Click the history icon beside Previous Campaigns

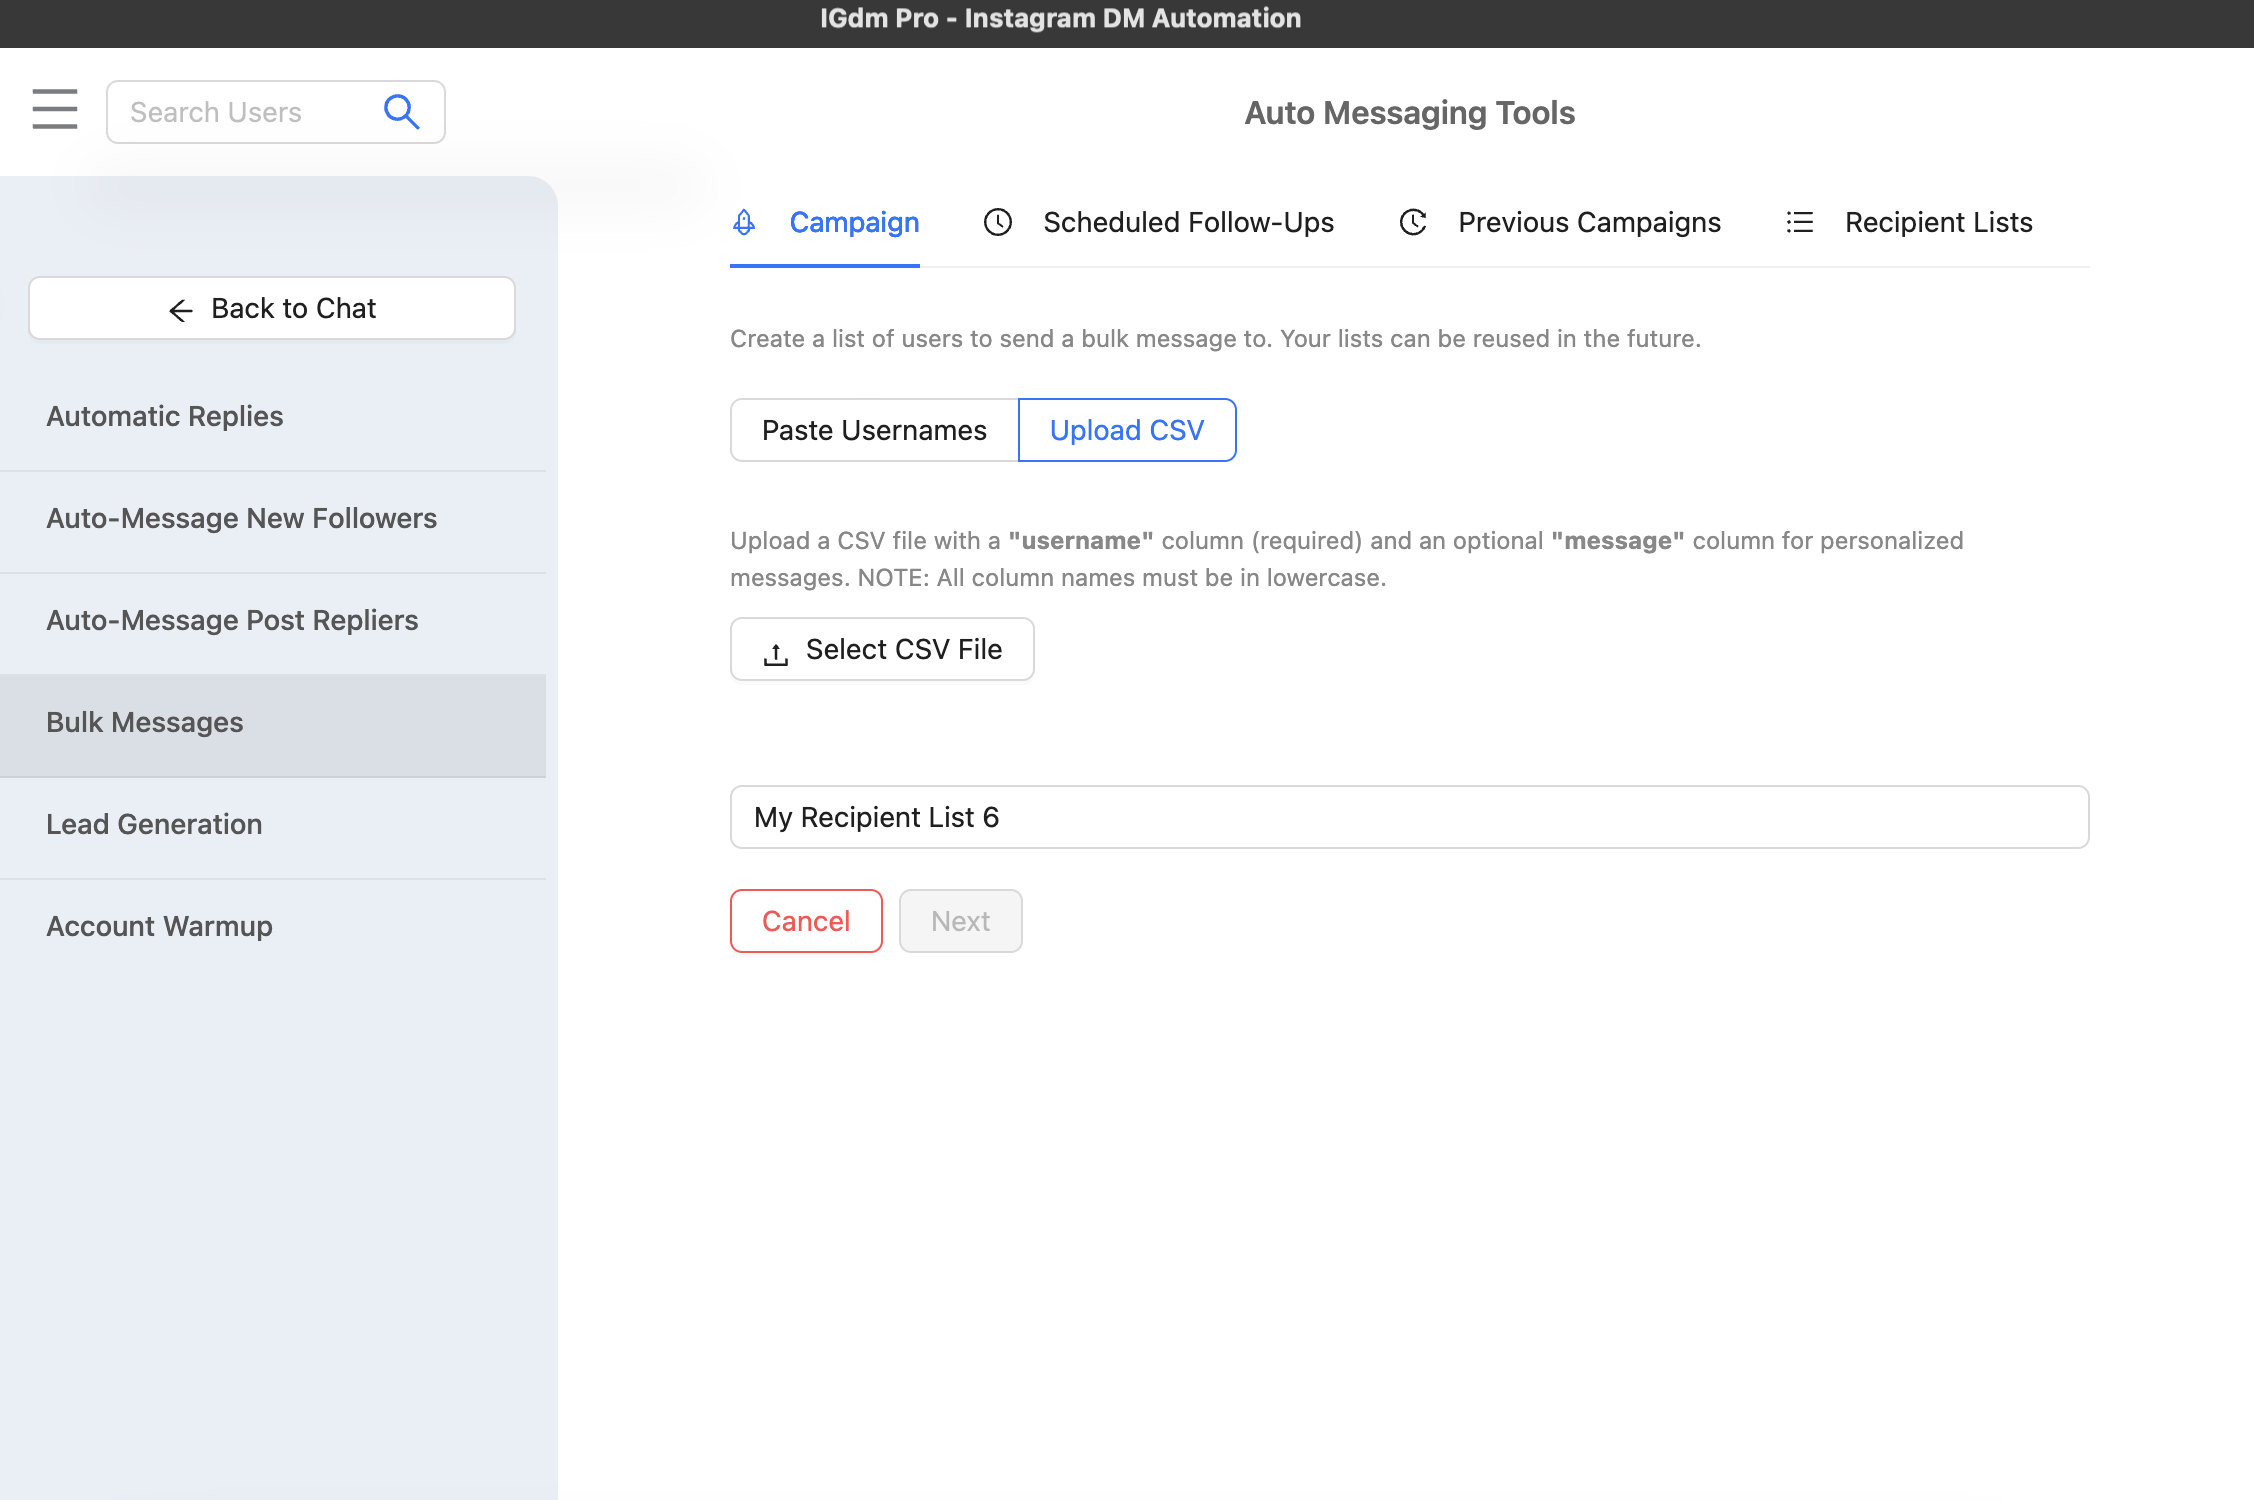(x=1412, y=222)
